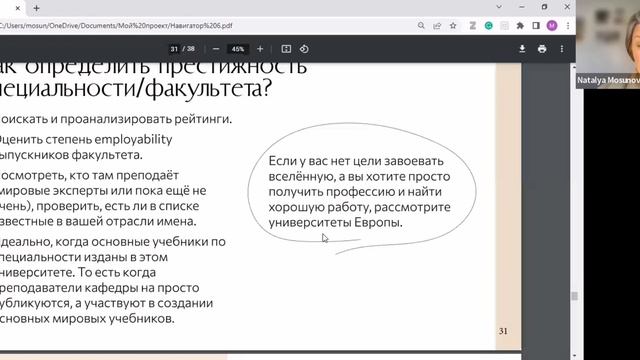Download the PDF file

[x=522, y=49]
